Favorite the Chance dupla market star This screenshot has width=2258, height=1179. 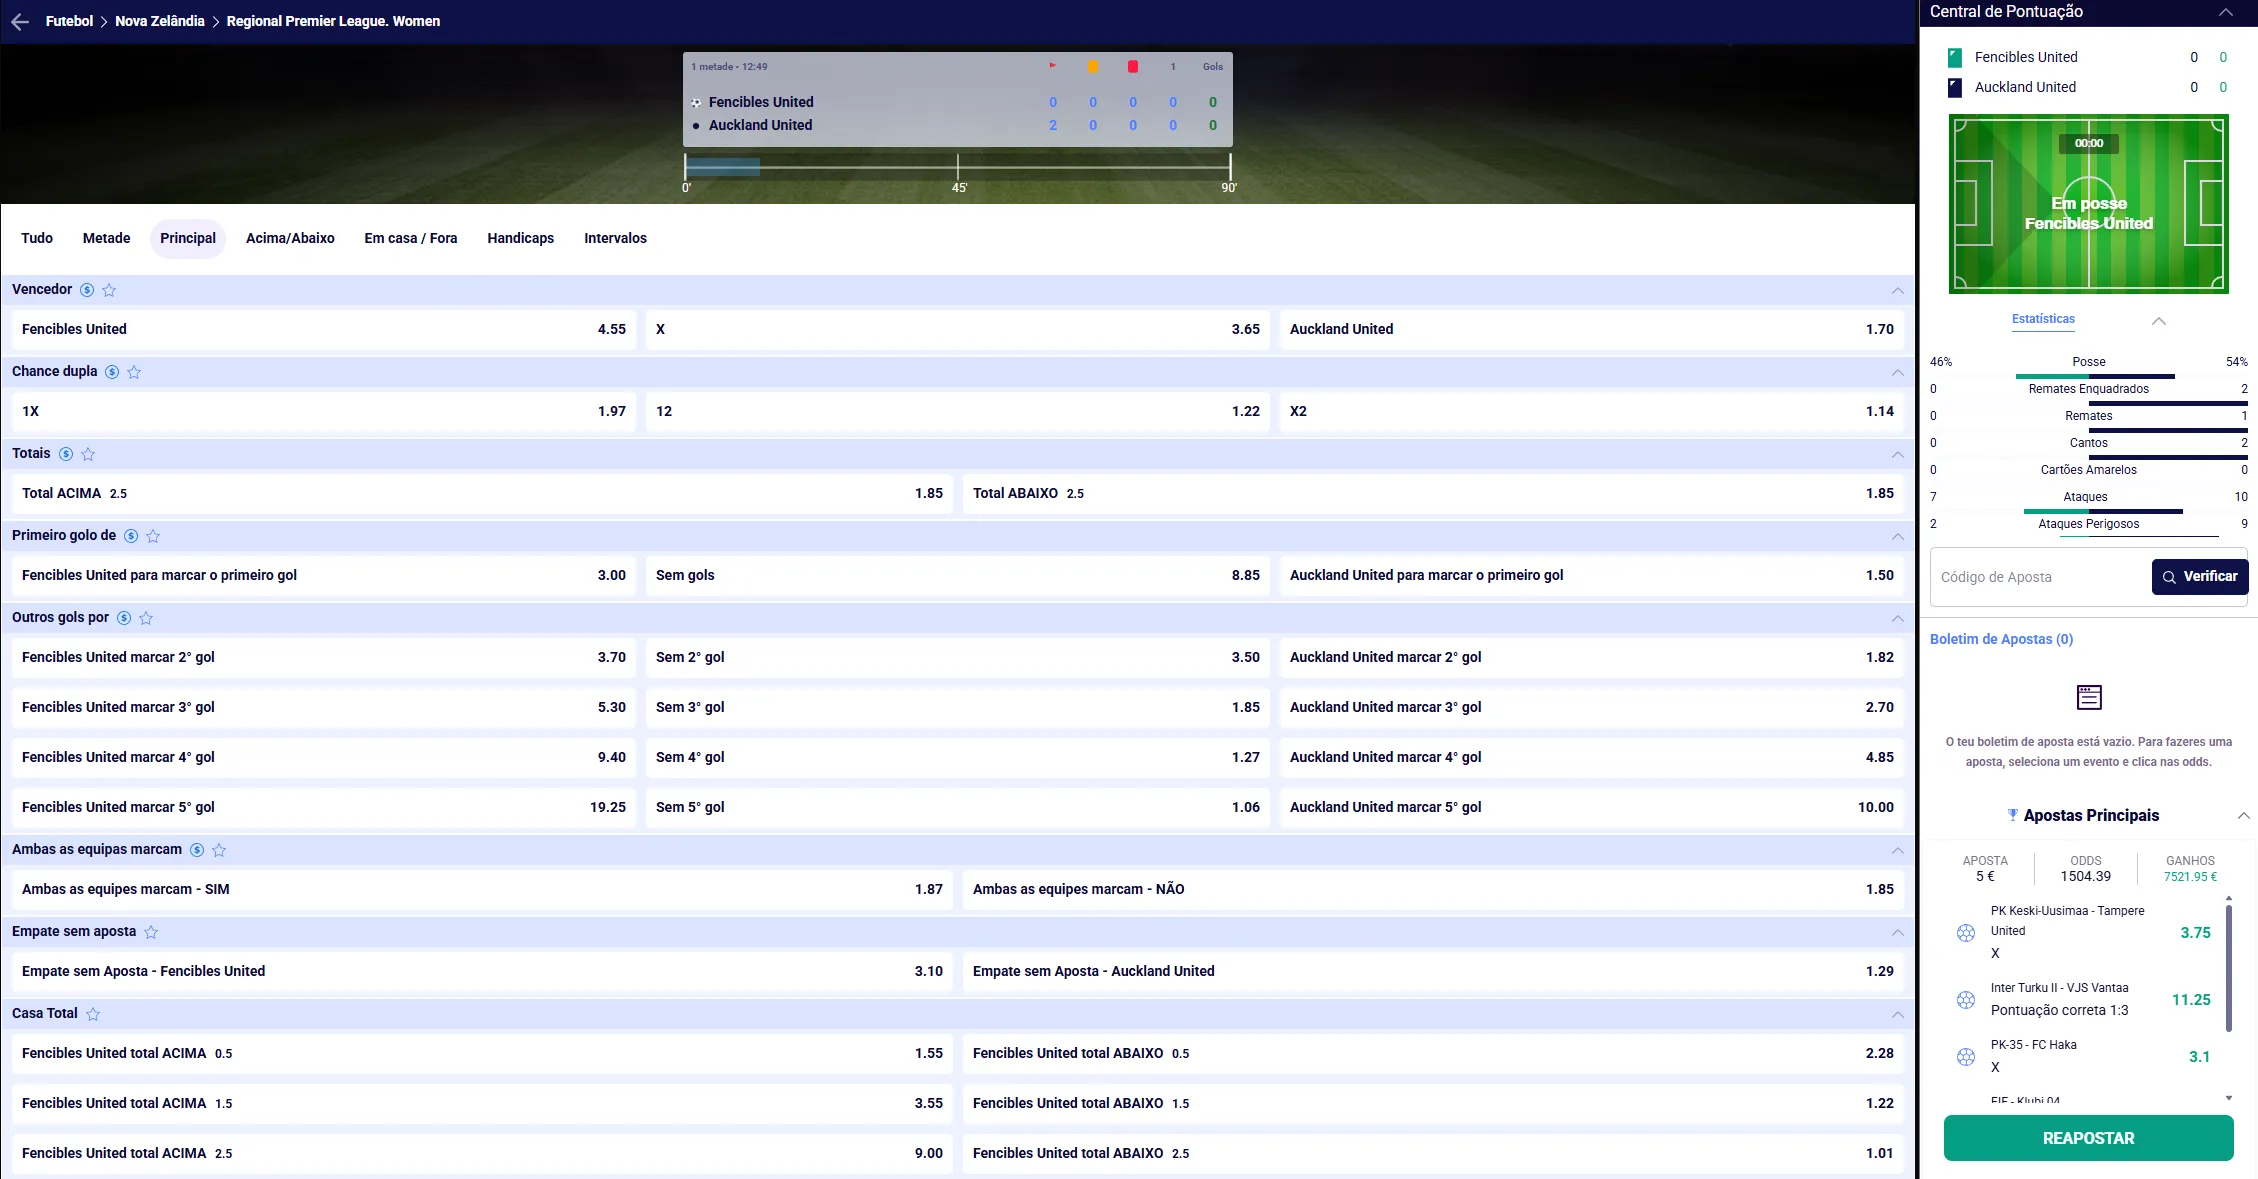pyautogui.click(x=134, y=372)
